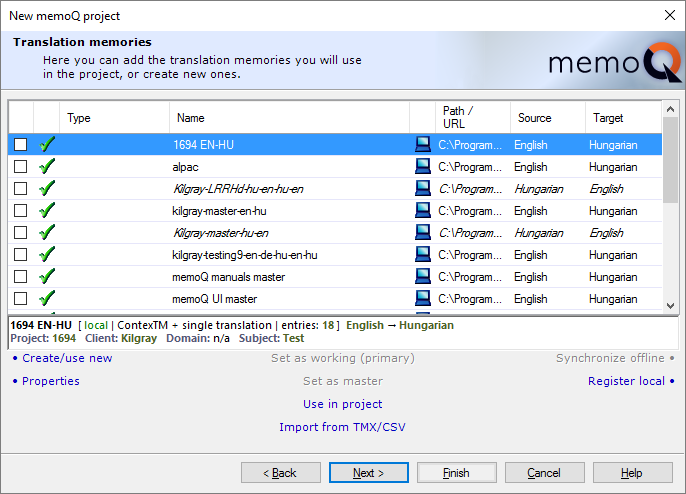This screenshot has width=686, height=494.
Task: Click scrollbar up arrow of memory list
Action: point(670,109)
